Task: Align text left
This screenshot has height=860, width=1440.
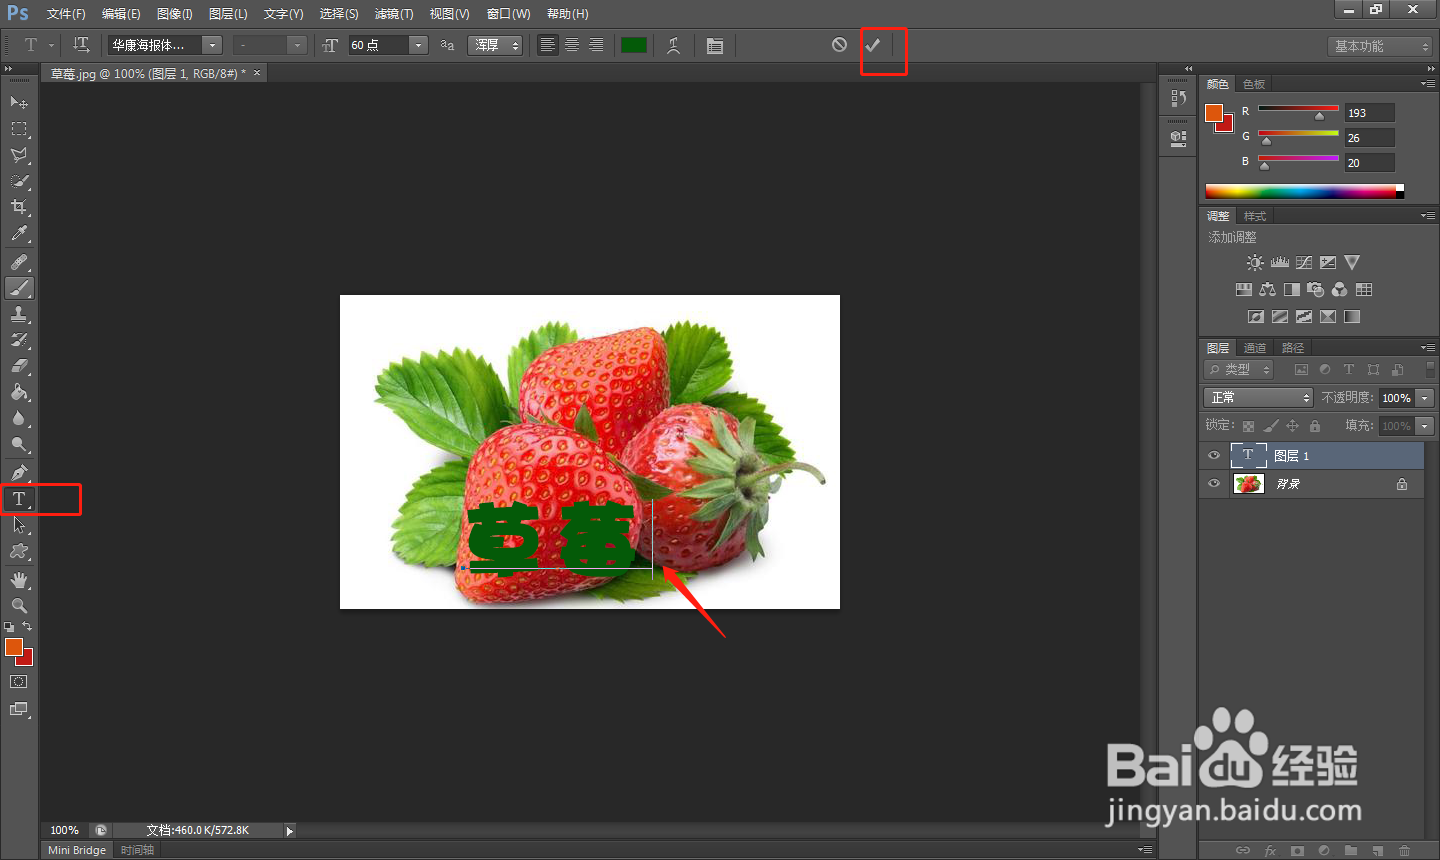Action: pyautogui.click(x=548, y=45)
